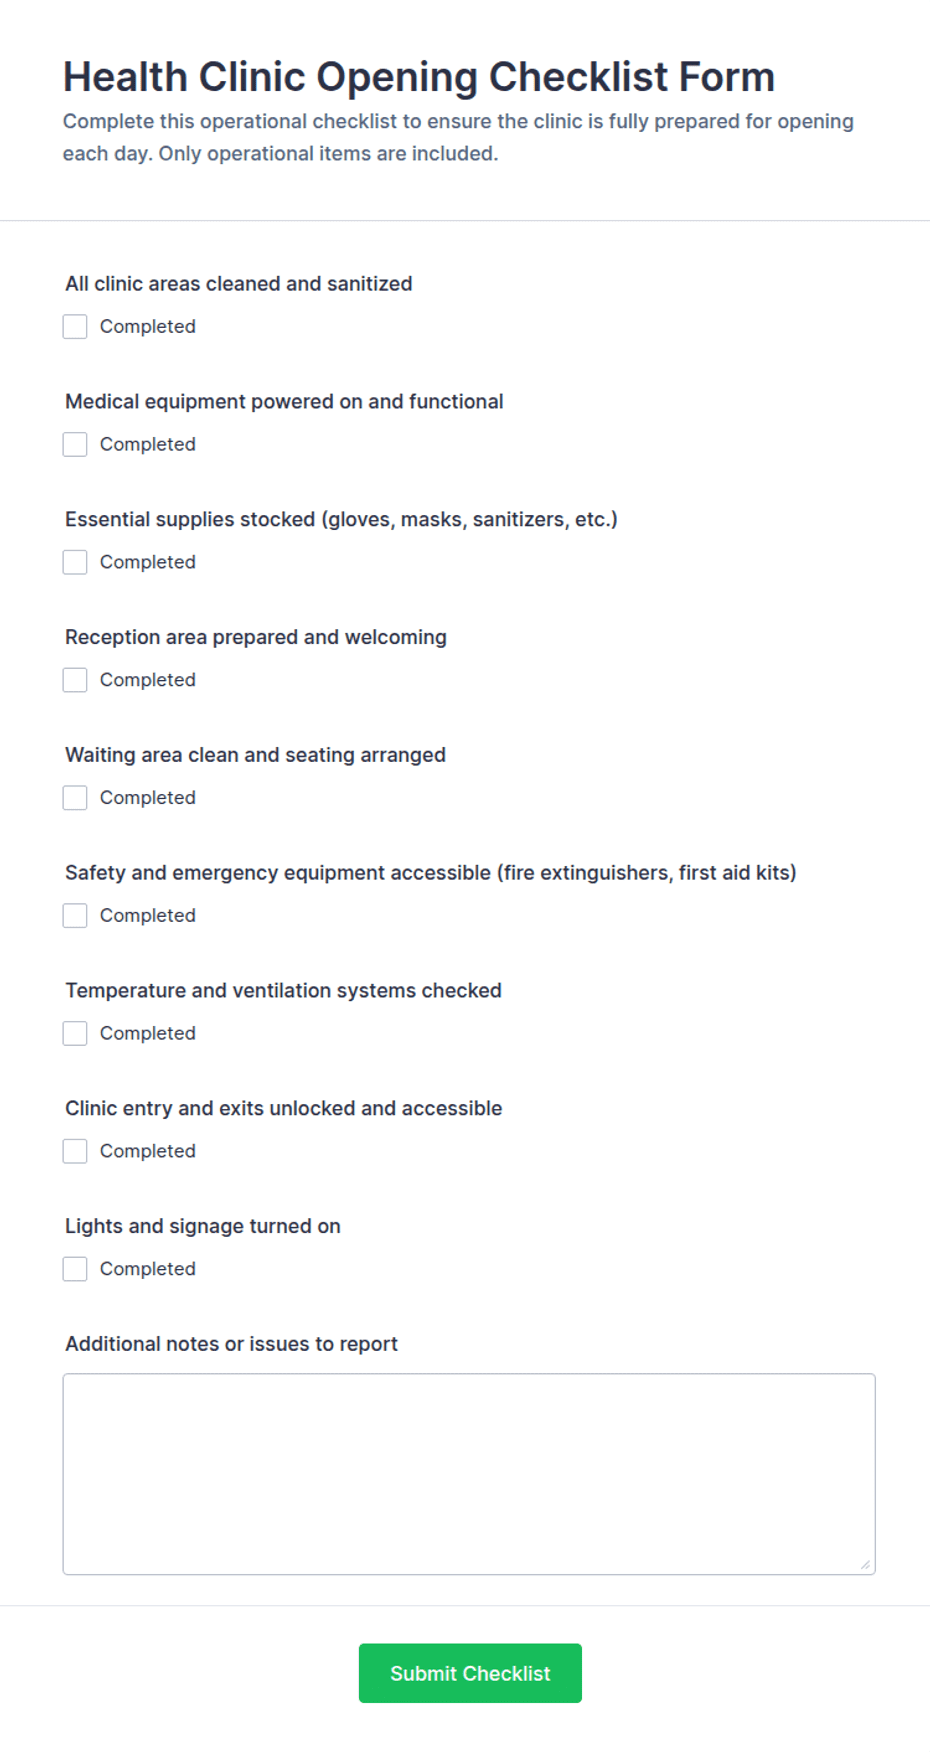This screenshot has height=1752, width=930.
Task: Click the 'Completed' label under Essential supplies stocked
Action: pyautogui.click(x=148, y=562)
